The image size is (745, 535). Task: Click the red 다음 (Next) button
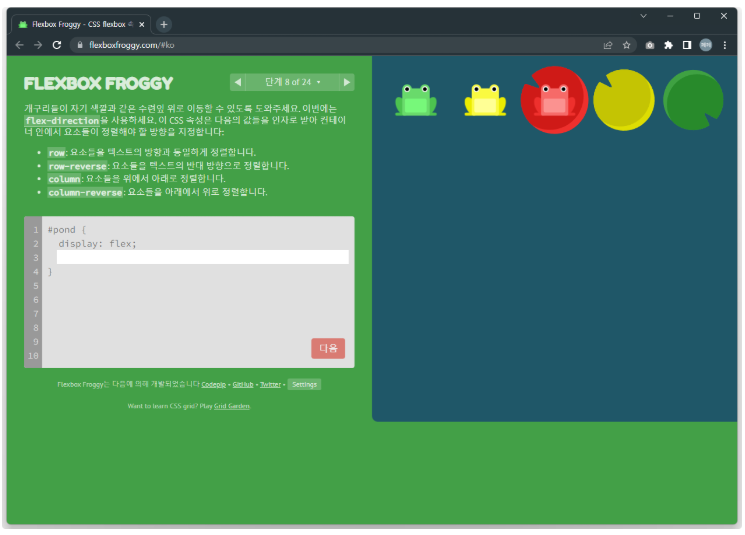[x=328, y=348]
